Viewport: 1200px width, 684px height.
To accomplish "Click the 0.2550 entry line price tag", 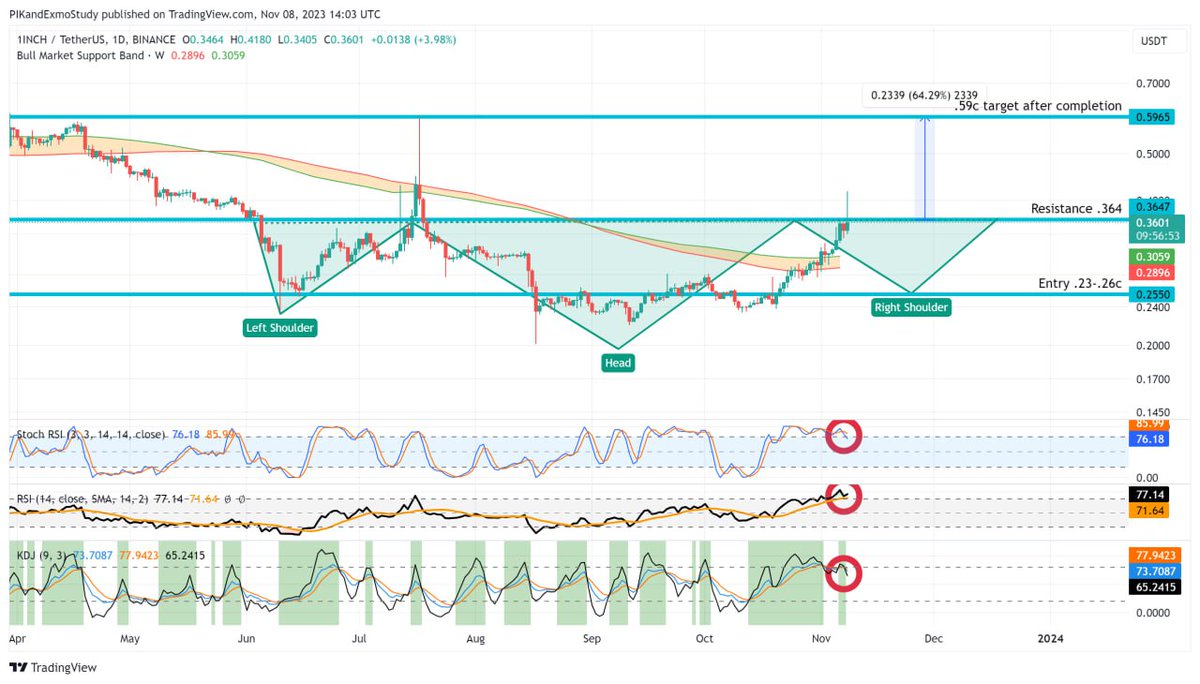I will coord(1150,295).
